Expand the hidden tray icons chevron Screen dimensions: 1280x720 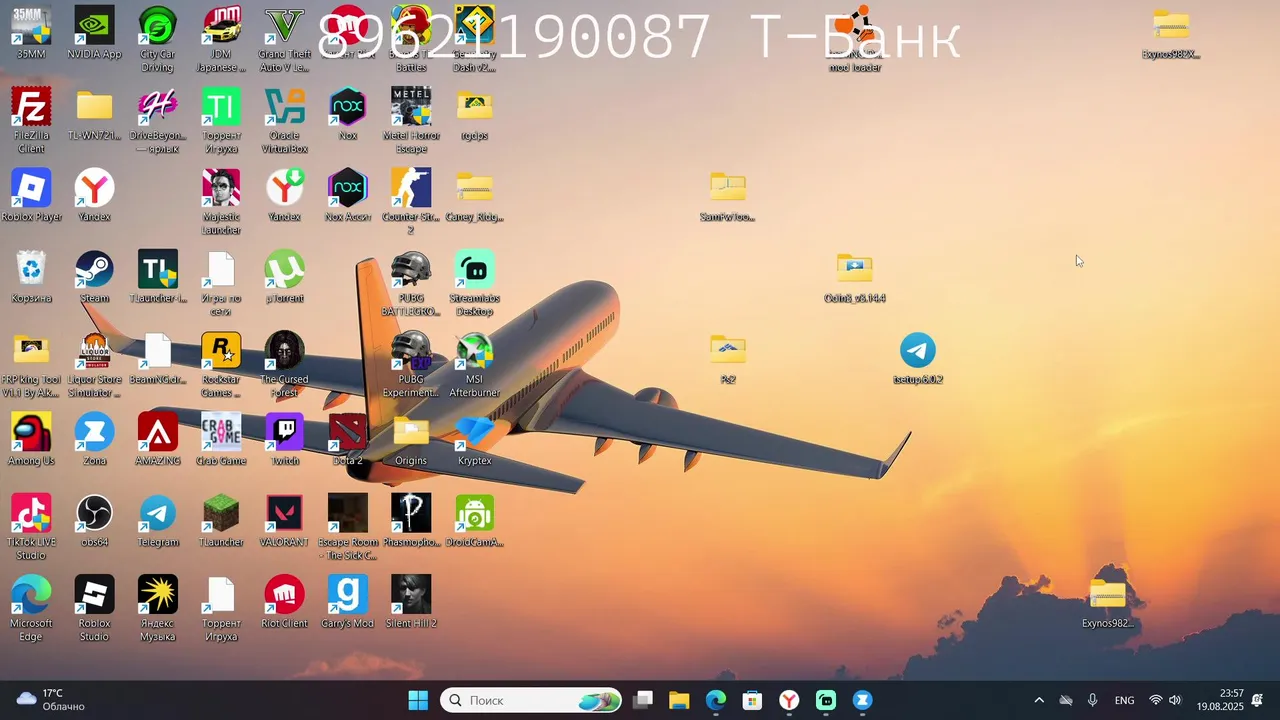click(x=1039, y=700)
